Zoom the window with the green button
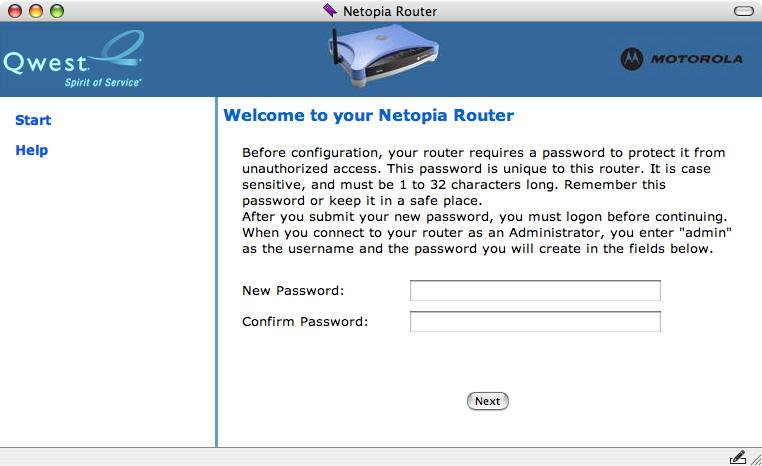The width and height of the screenshot is (762, 466). pos(57,11)
